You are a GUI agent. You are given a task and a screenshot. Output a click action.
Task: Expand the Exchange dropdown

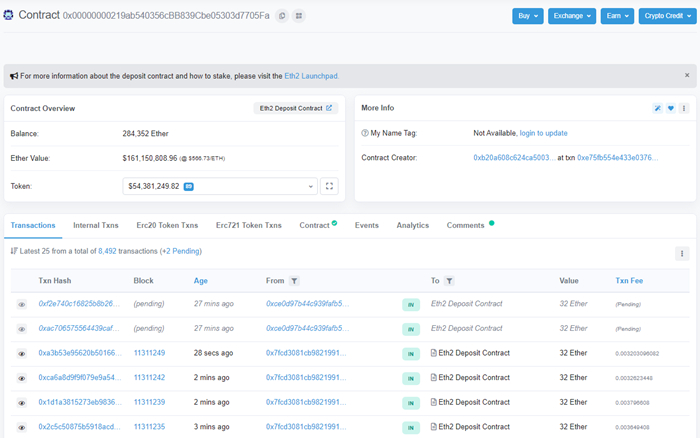[572, 16]
